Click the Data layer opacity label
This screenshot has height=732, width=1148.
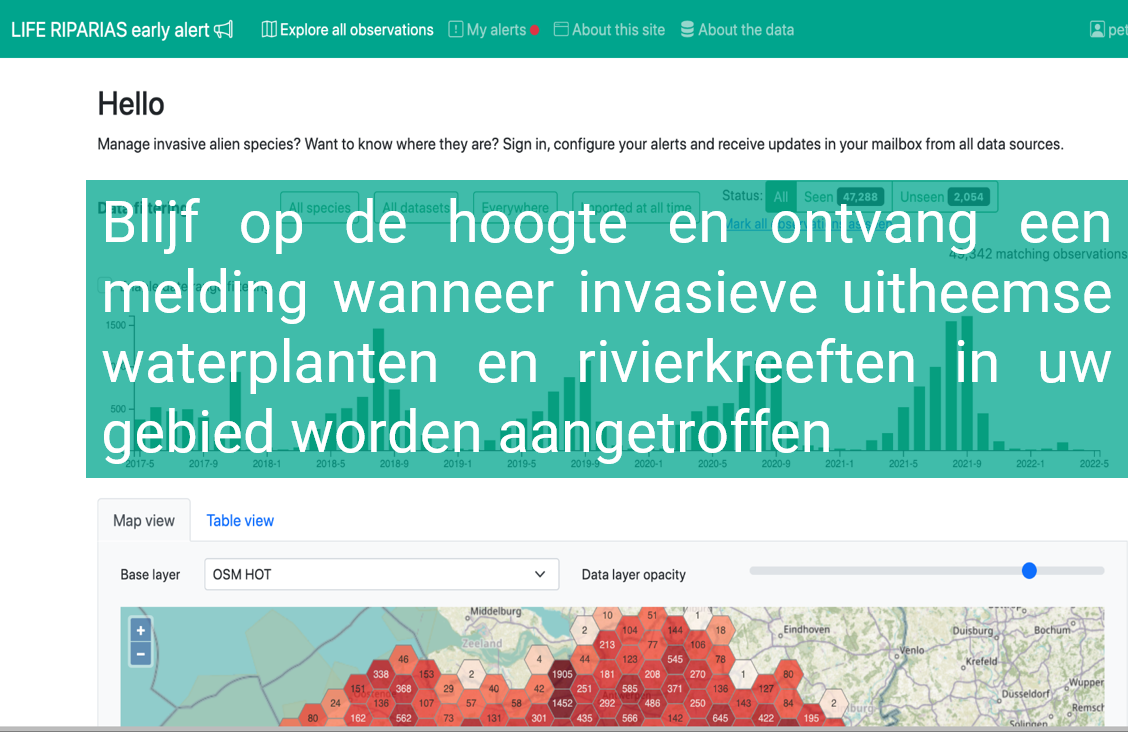[633, 575]
